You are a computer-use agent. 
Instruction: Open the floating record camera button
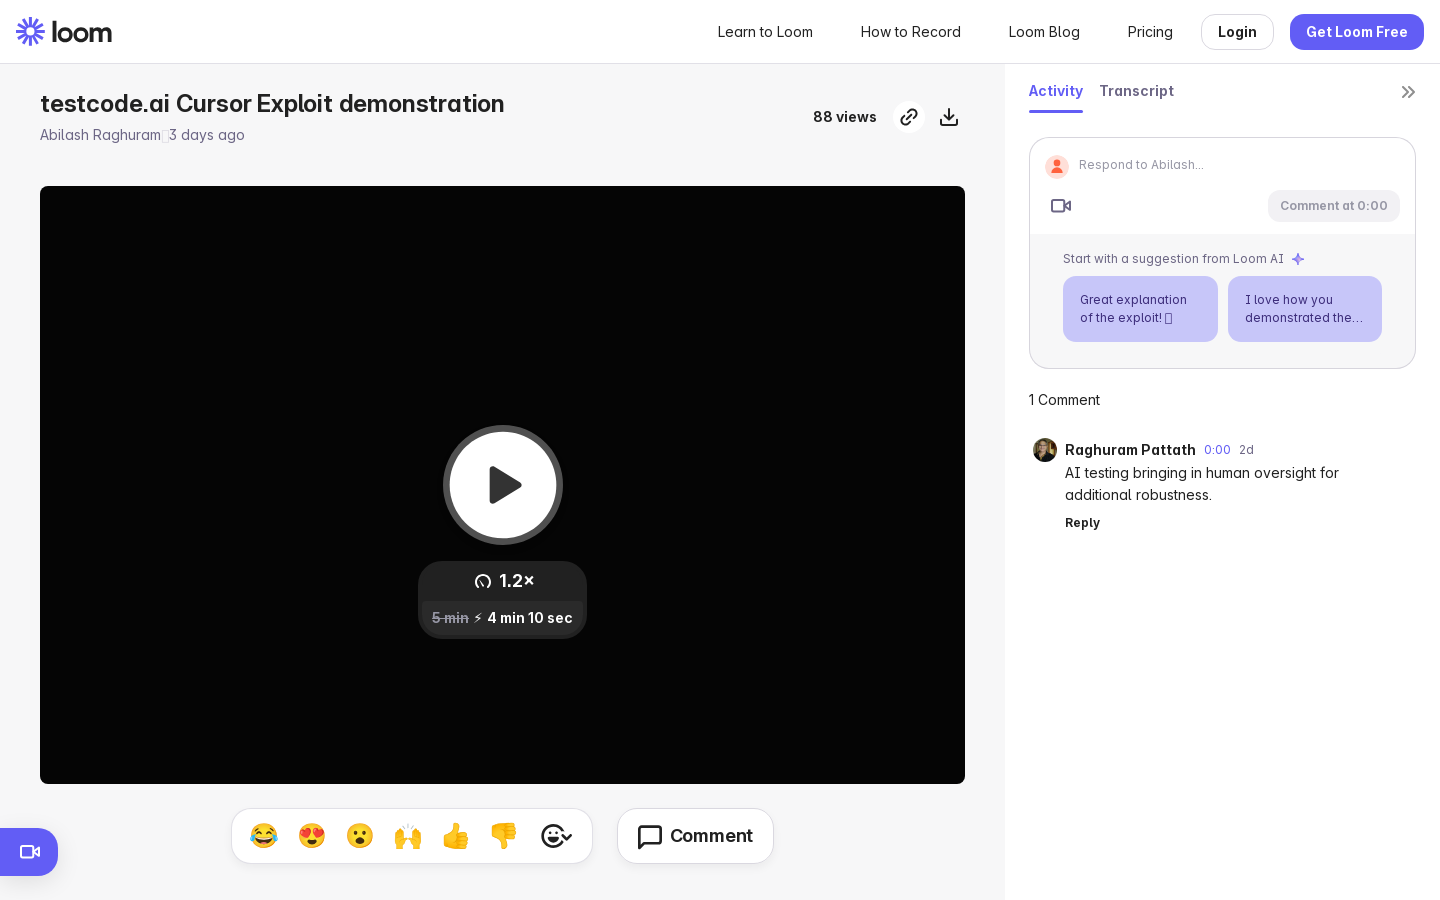pyautogui.click(x=29, y=852)
